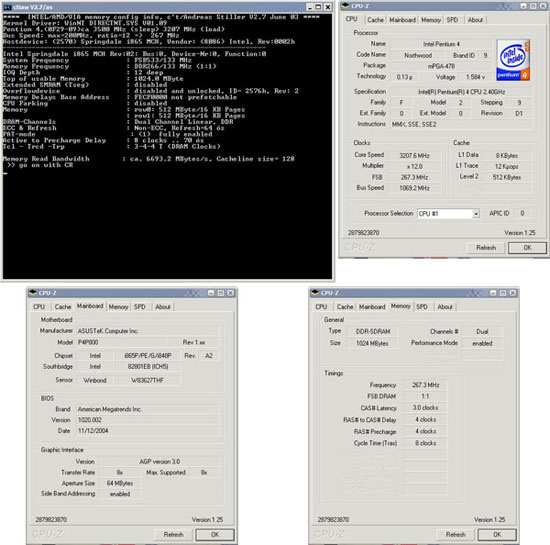The height and width of the screenshot is (545, 550).
Task: Click the CAS# Latency 3.0 clocks value
Action: pos(425,408)
